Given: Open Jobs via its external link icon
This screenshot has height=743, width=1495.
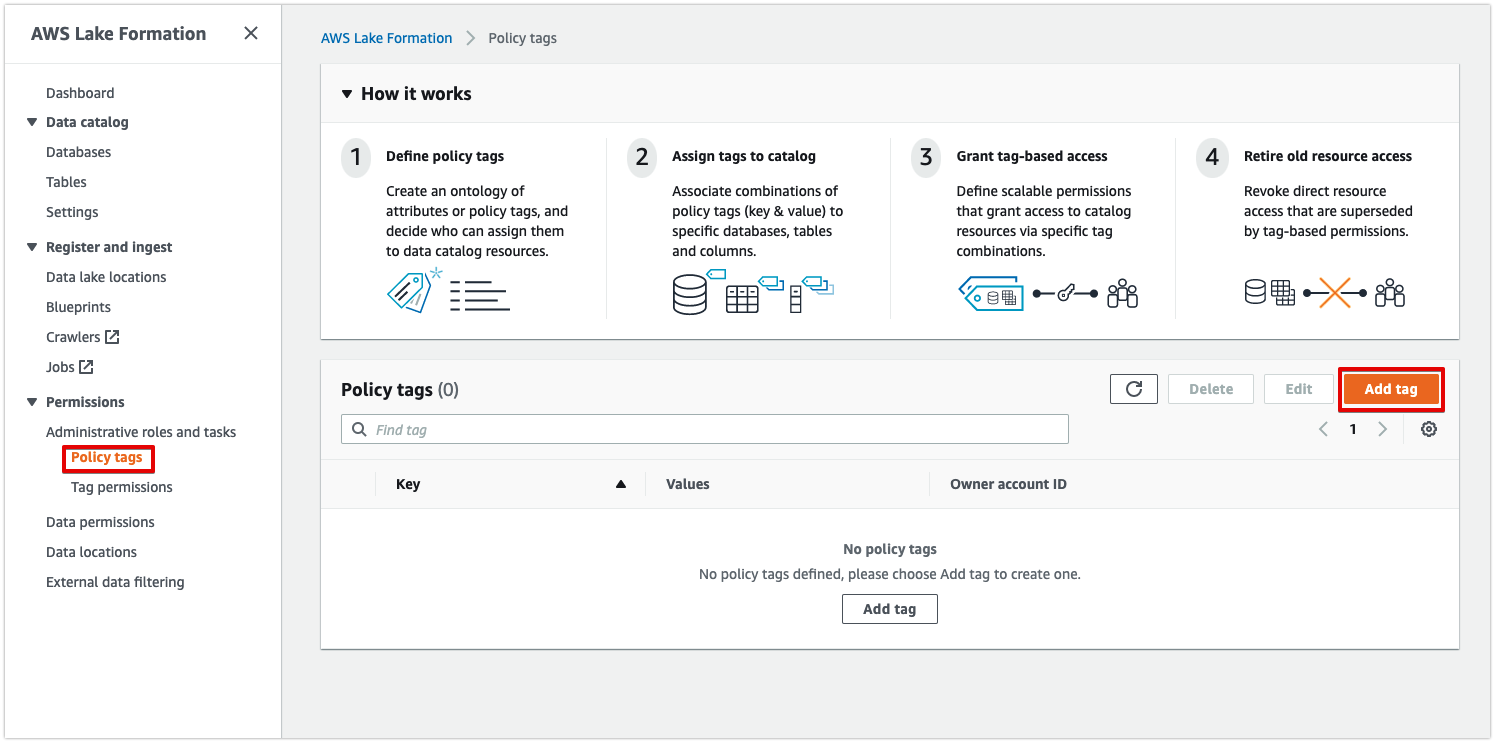Looking at the screenshot, I should [86, 366].
